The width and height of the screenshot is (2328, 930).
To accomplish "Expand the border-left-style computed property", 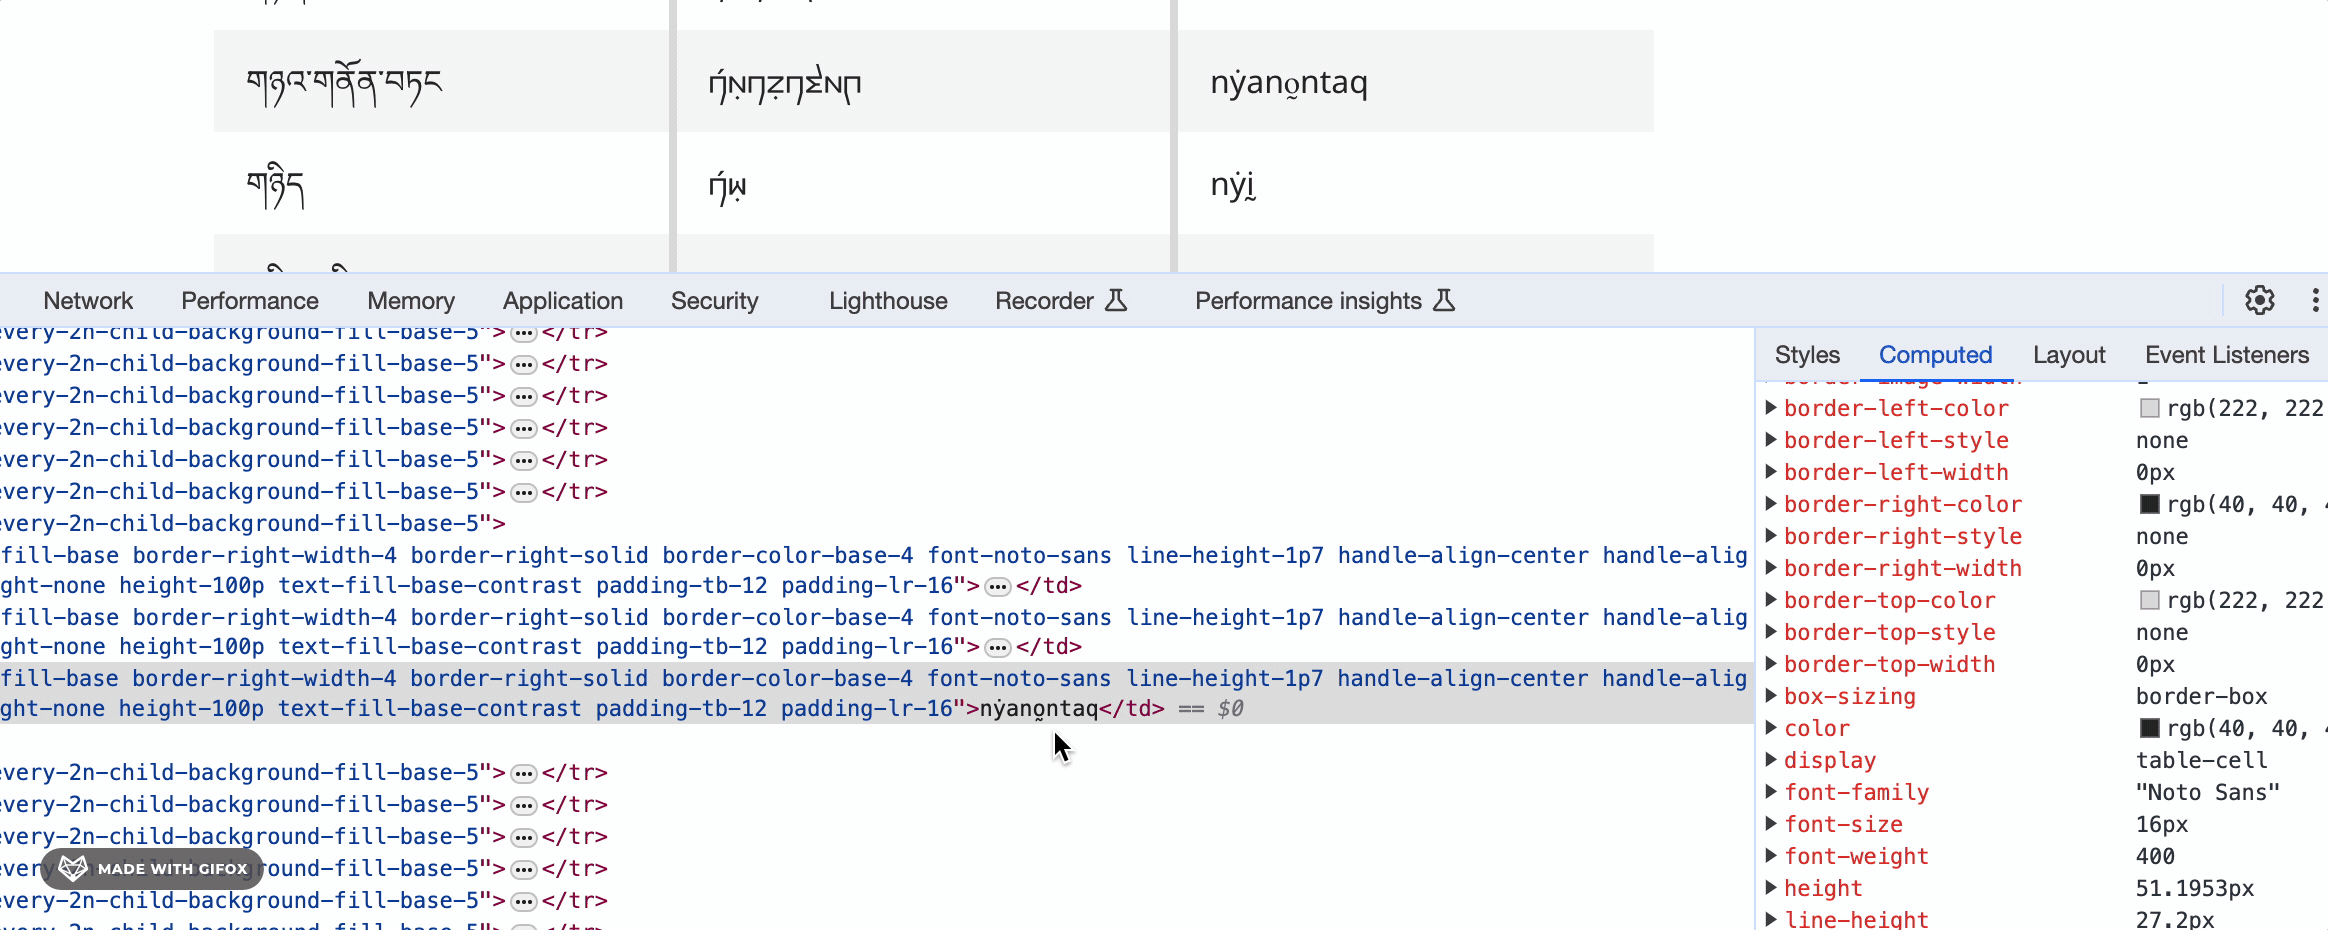I will pyautogui.click(x=1772, y=440).
